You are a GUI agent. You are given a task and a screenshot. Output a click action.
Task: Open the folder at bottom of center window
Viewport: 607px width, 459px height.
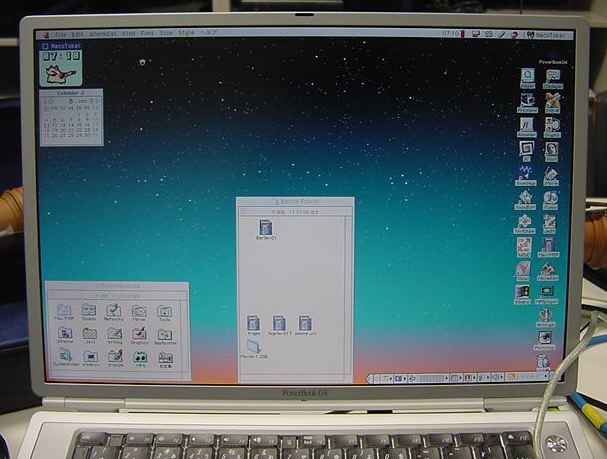pyautogui.click(x=254, y=348)
